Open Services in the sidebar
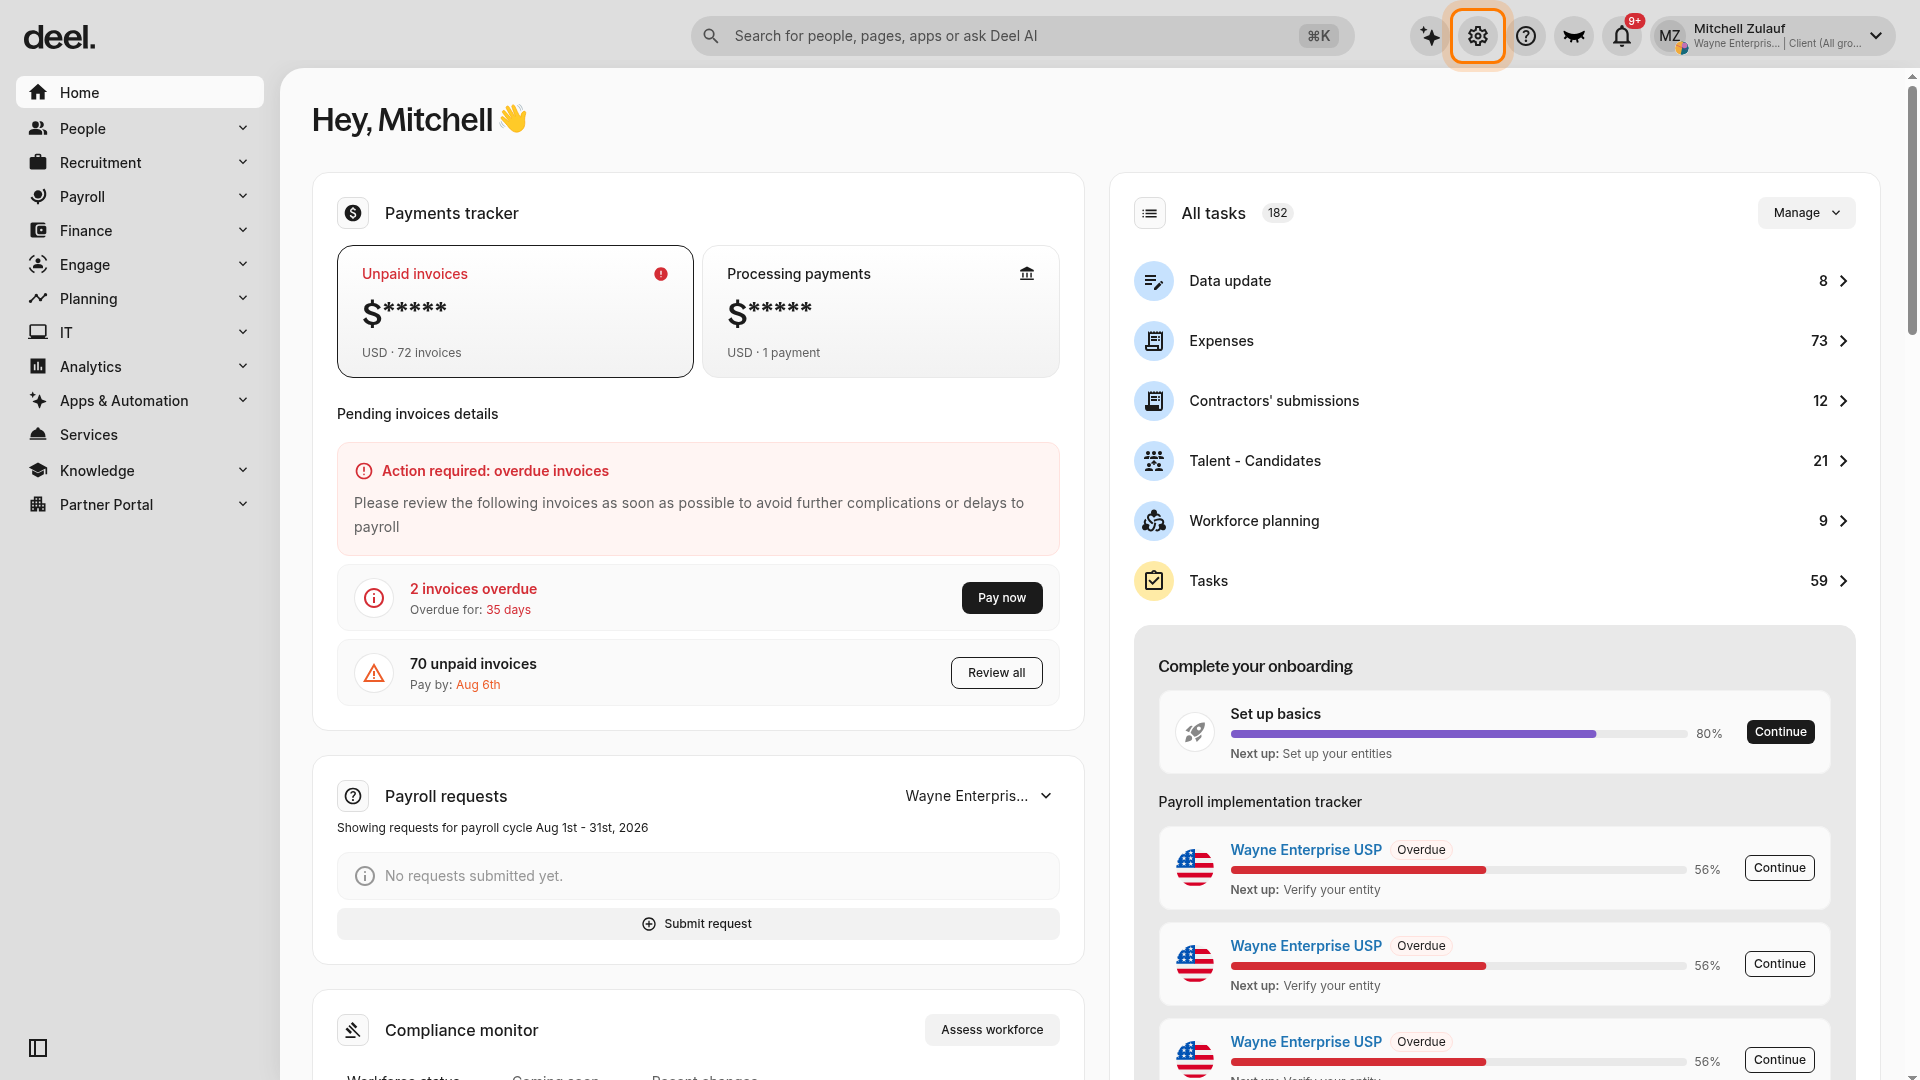This screenshot has width=1920, height=1080. pos(140,435)
